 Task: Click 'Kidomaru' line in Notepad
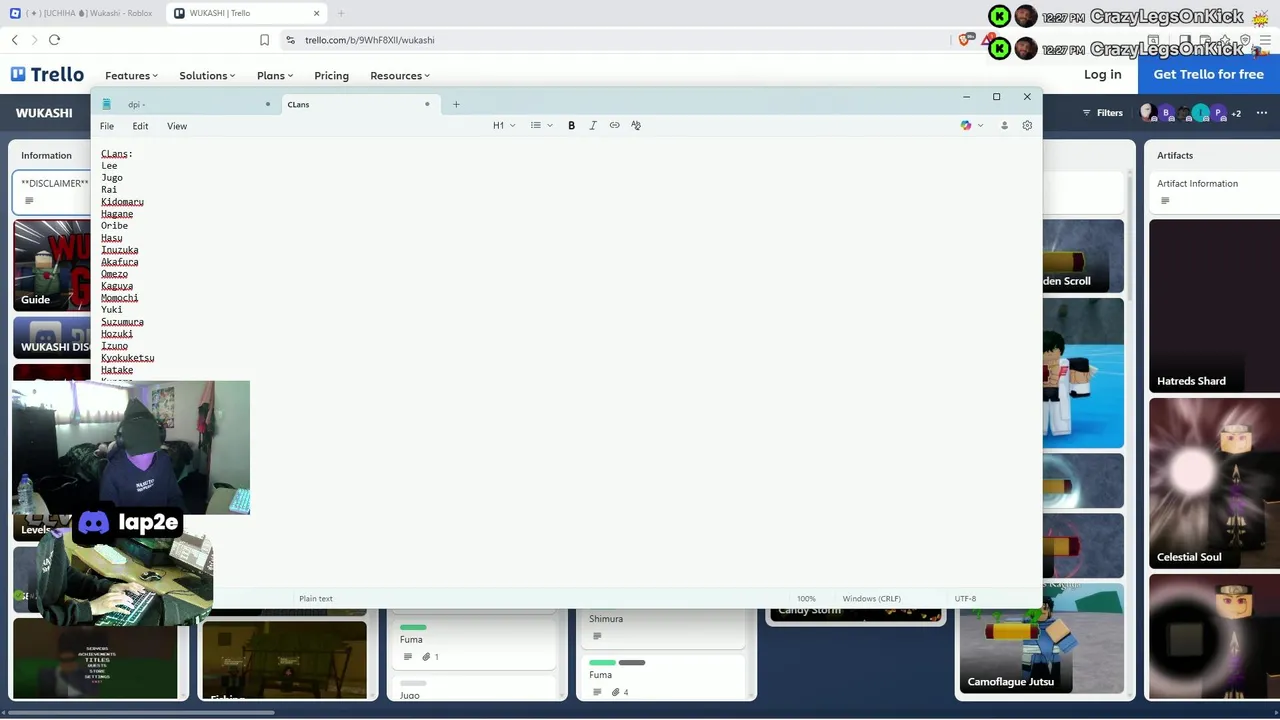(x=122, y=202)
